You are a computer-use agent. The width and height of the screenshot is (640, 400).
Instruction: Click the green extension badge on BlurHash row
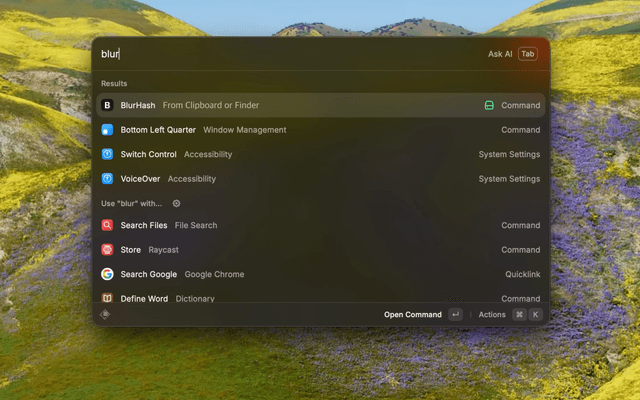(x=489, y=105)
